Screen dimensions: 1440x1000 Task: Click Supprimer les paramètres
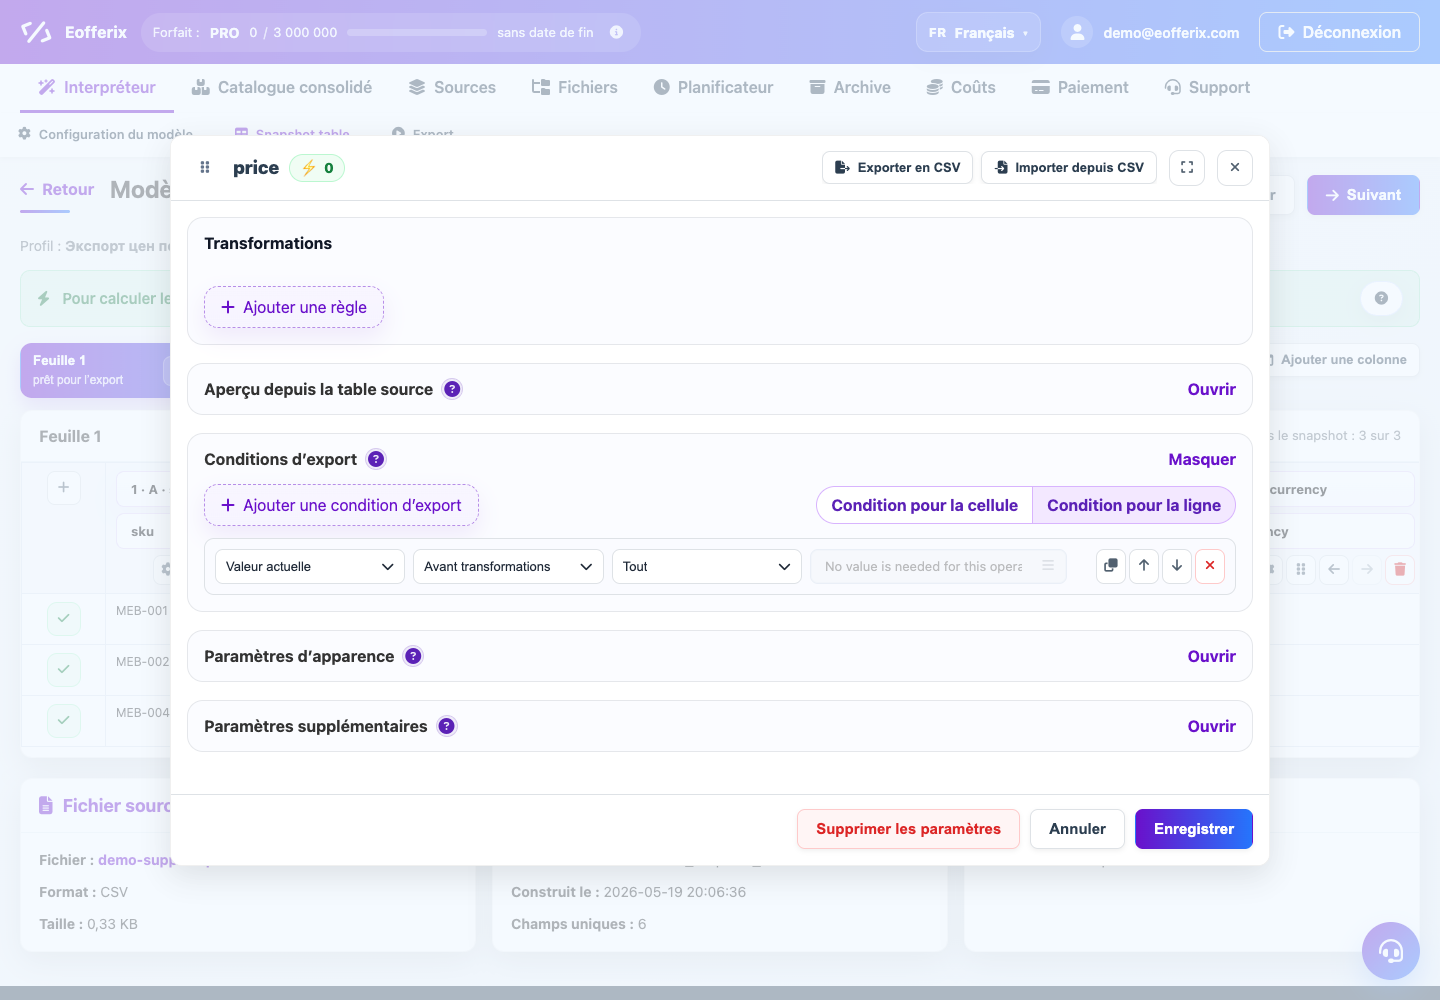908,829
